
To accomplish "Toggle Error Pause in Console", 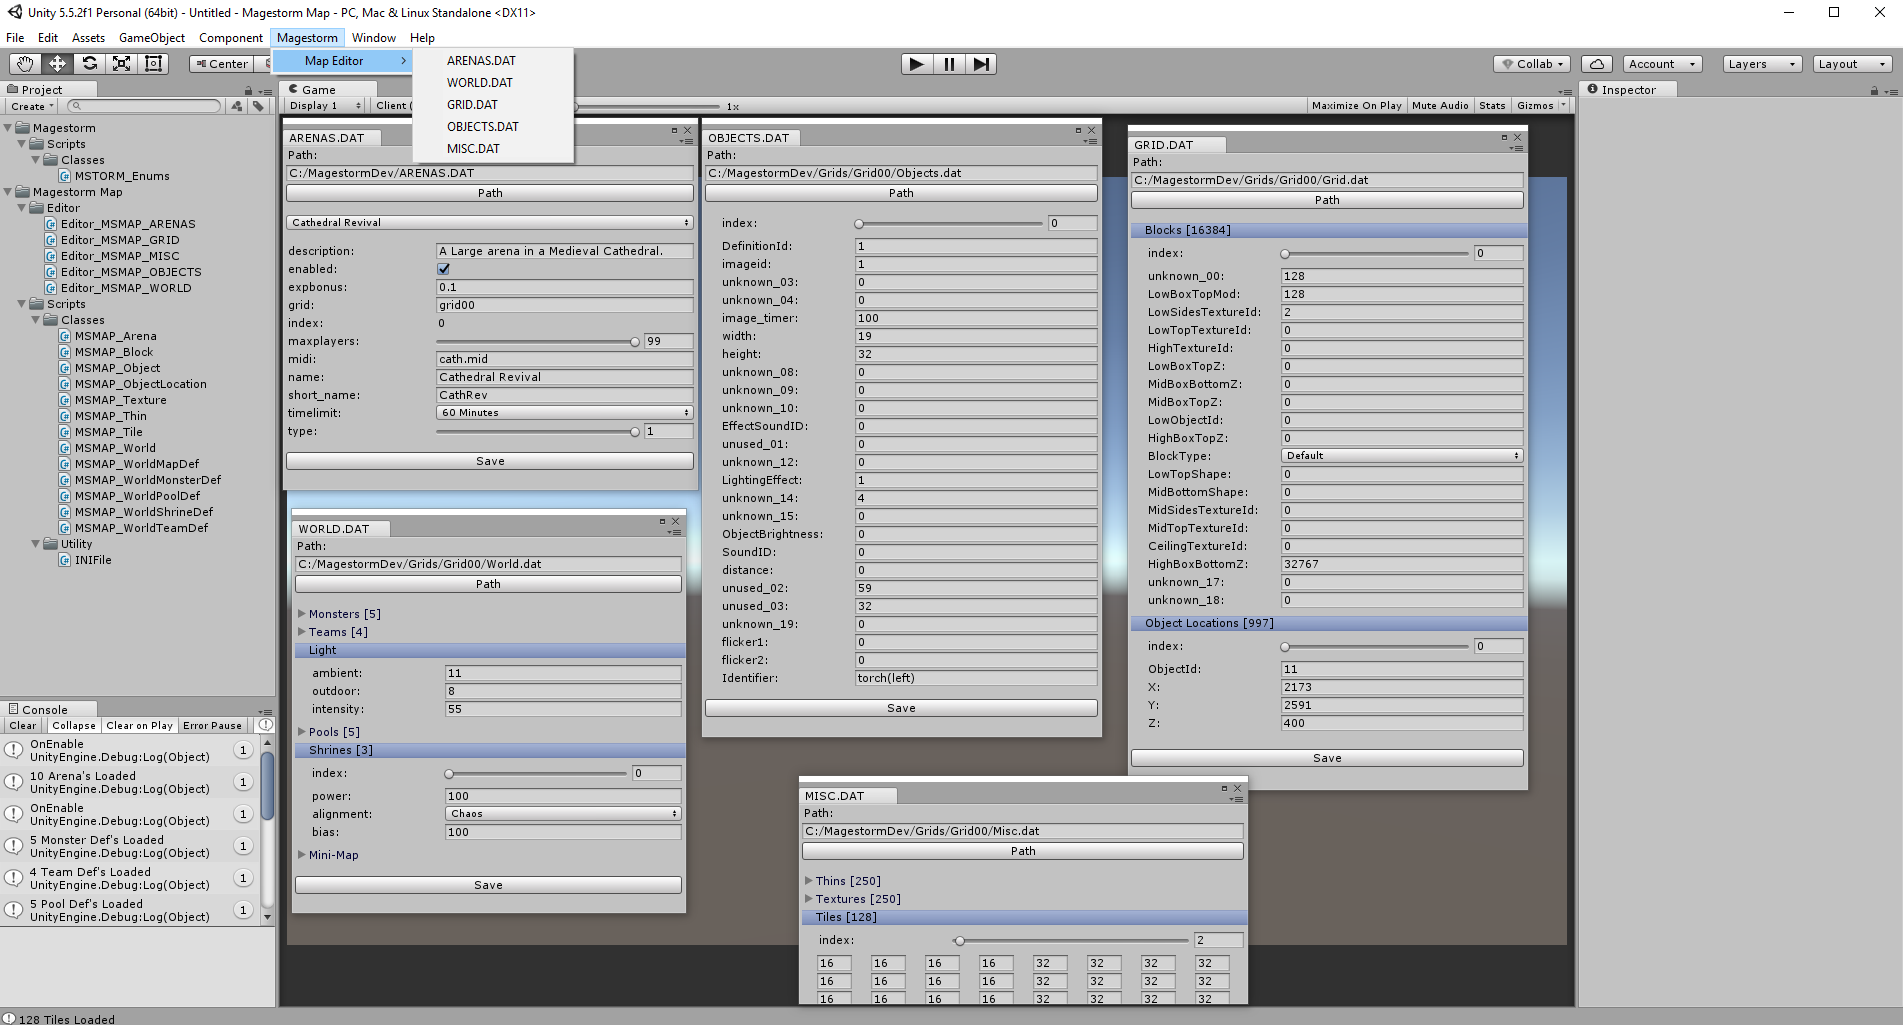I will pos(212,725).
